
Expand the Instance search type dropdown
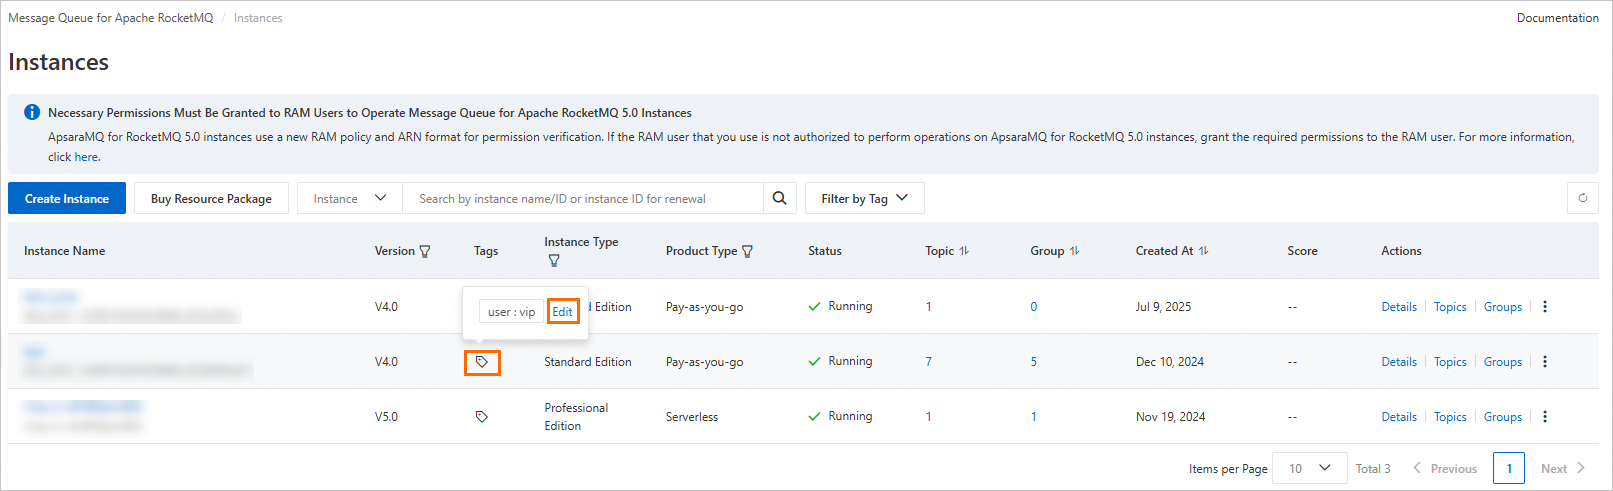[x=349, y=198]
